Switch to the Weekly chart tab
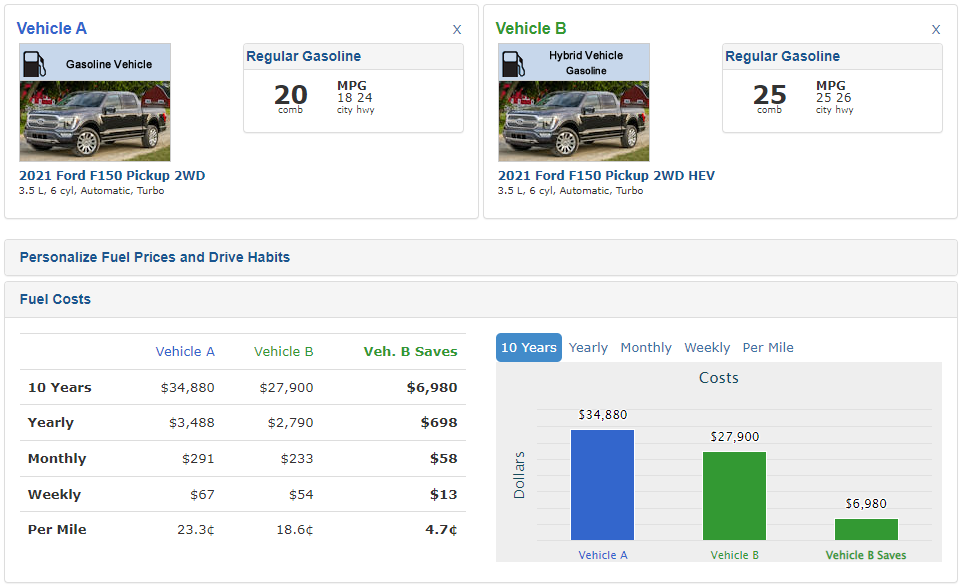This screenshot has width=961, height=586. 707,348
